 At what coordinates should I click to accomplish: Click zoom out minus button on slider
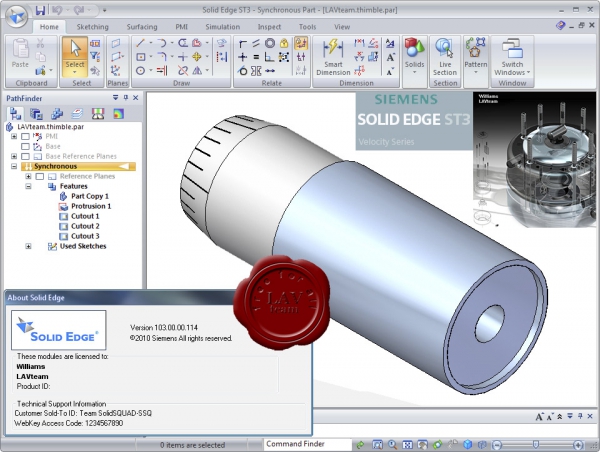(x=497, y=445)
